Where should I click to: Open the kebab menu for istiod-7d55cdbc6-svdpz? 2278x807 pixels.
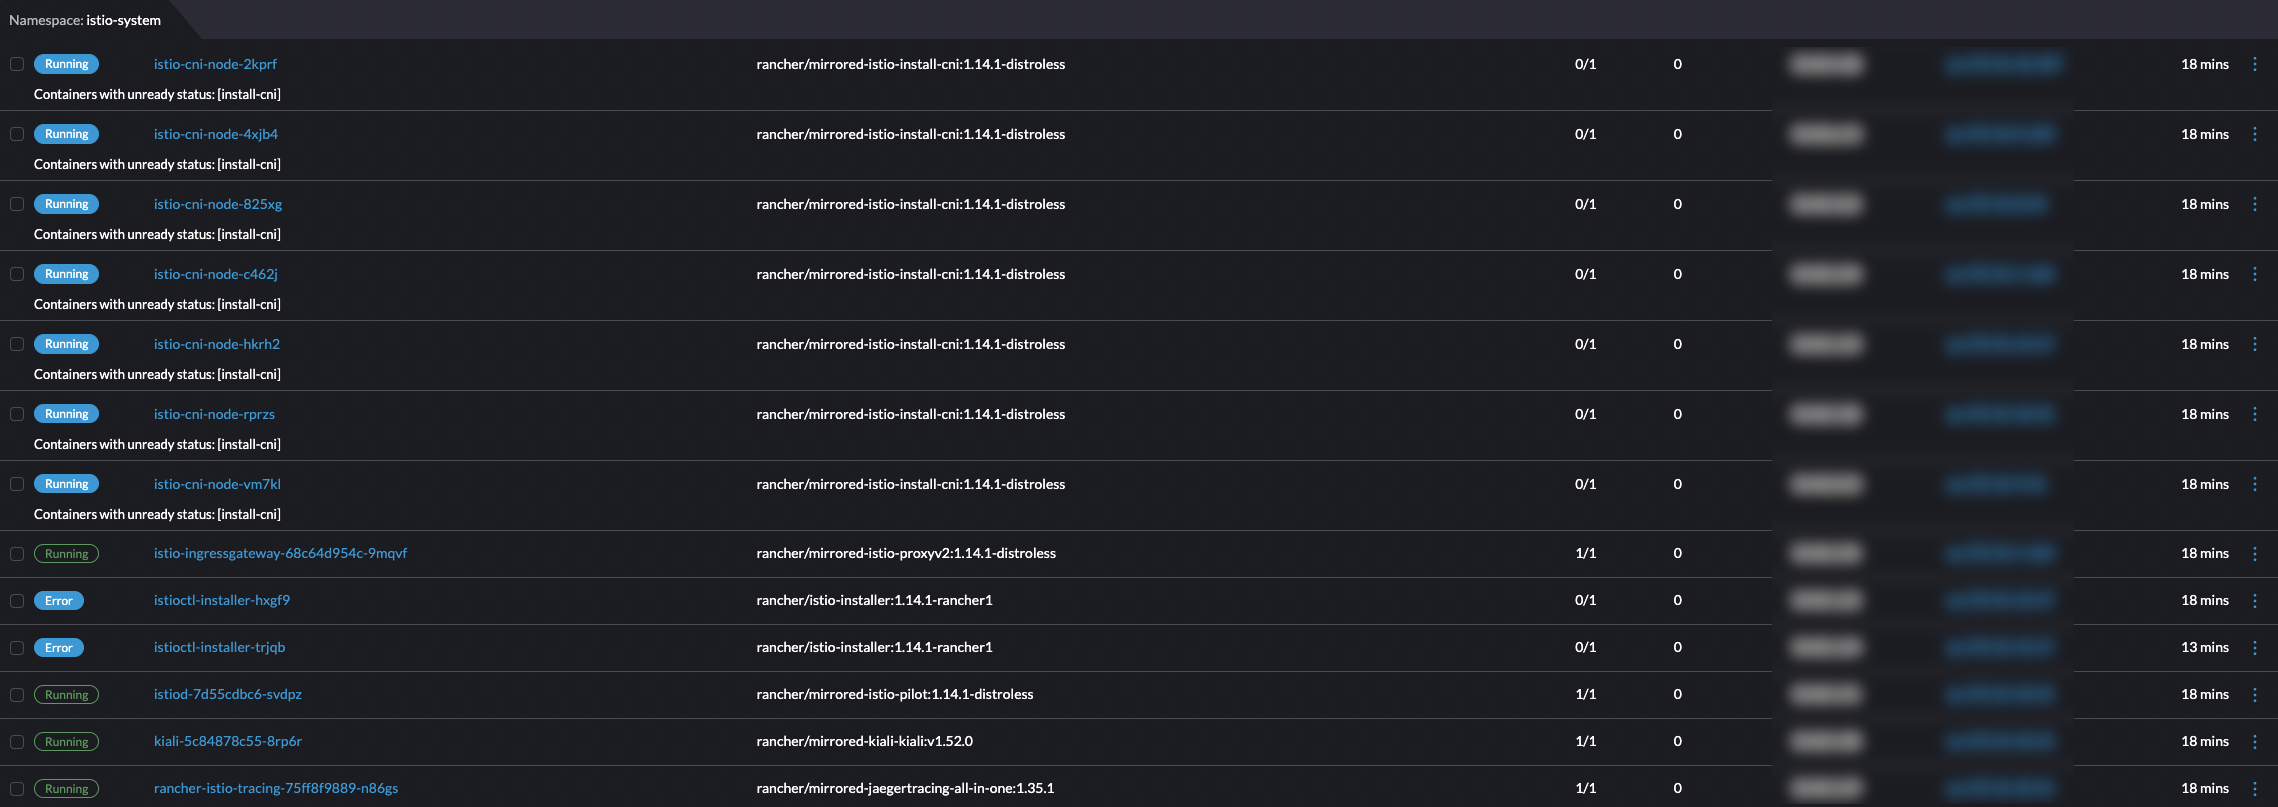(x=2255, y=694)
